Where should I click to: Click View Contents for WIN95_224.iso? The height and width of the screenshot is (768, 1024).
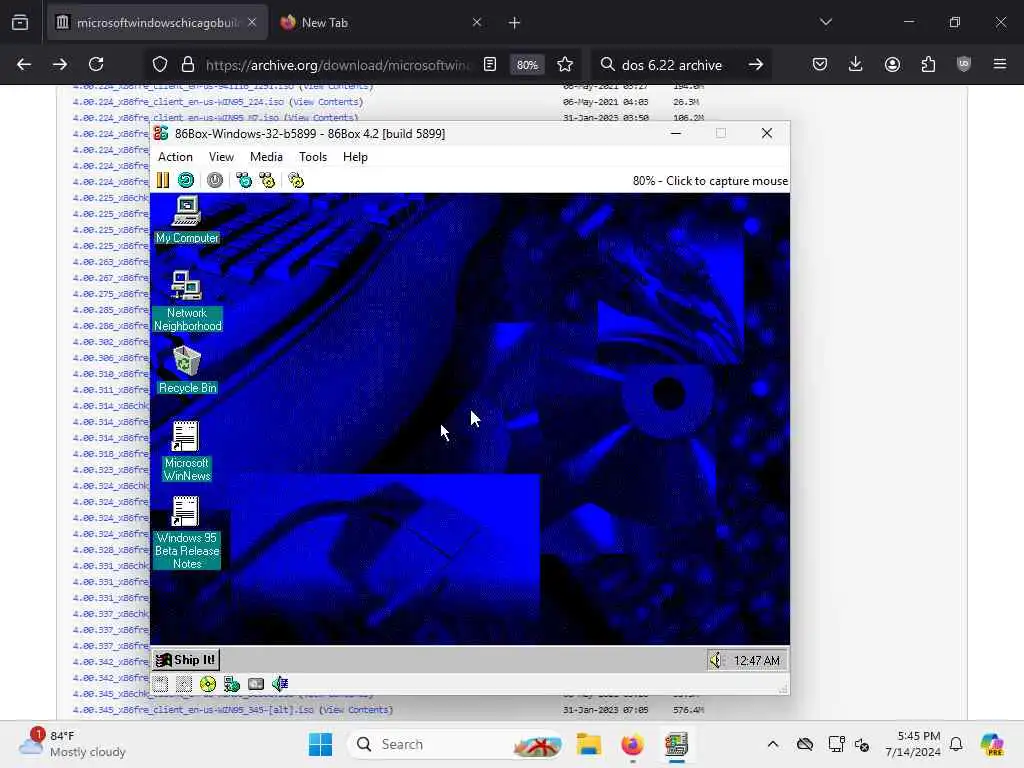tap(327, 102)
